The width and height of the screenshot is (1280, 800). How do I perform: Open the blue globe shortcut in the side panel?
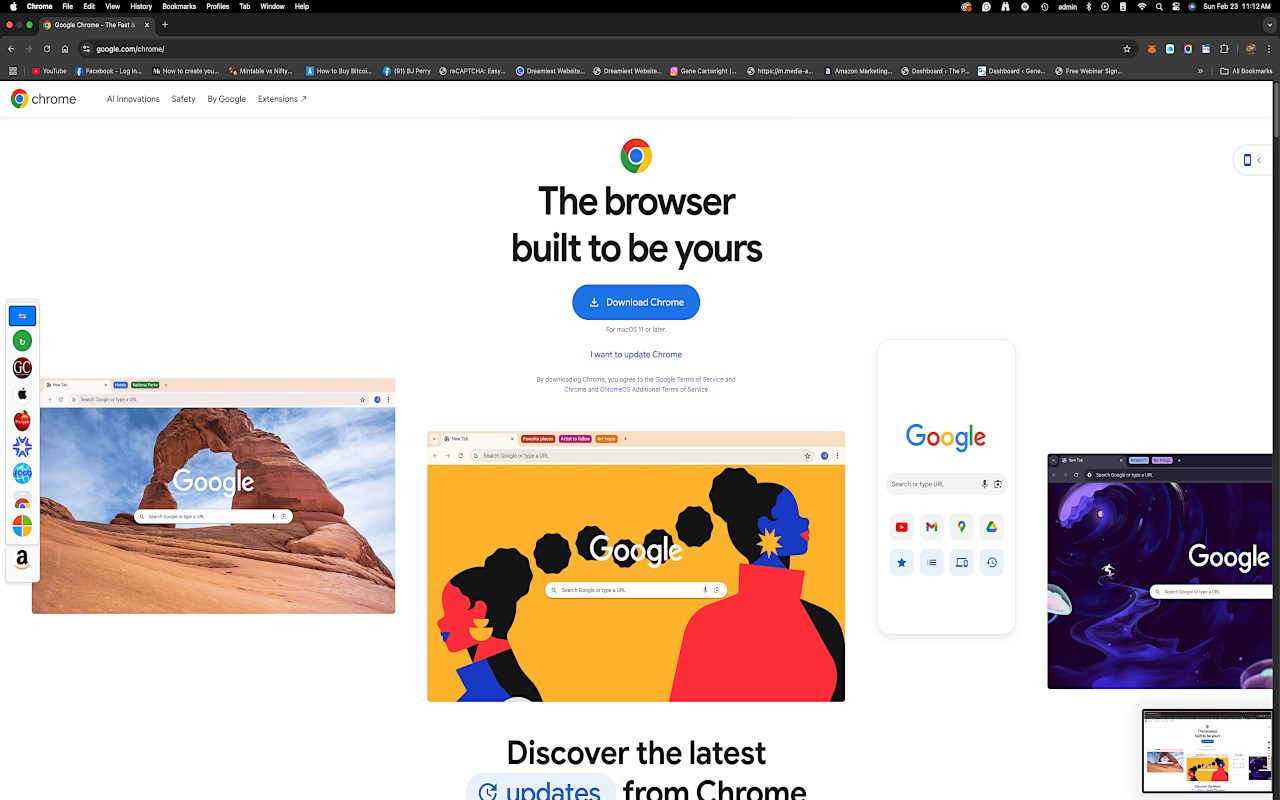(22, 473)
